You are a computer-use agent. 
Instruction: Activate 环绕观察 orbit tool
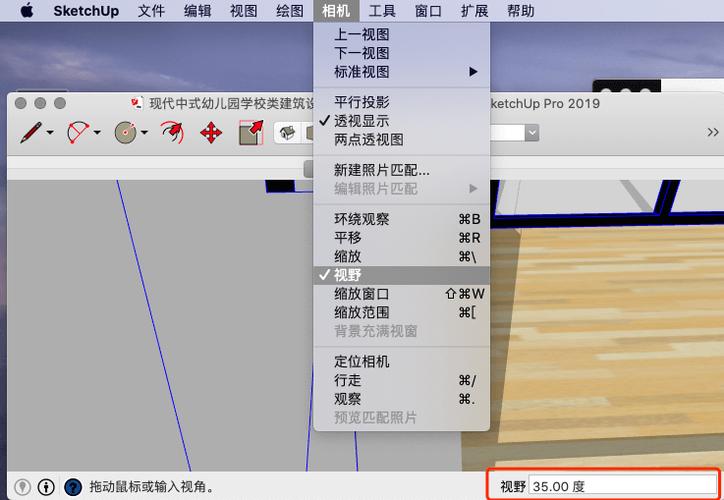401,219
